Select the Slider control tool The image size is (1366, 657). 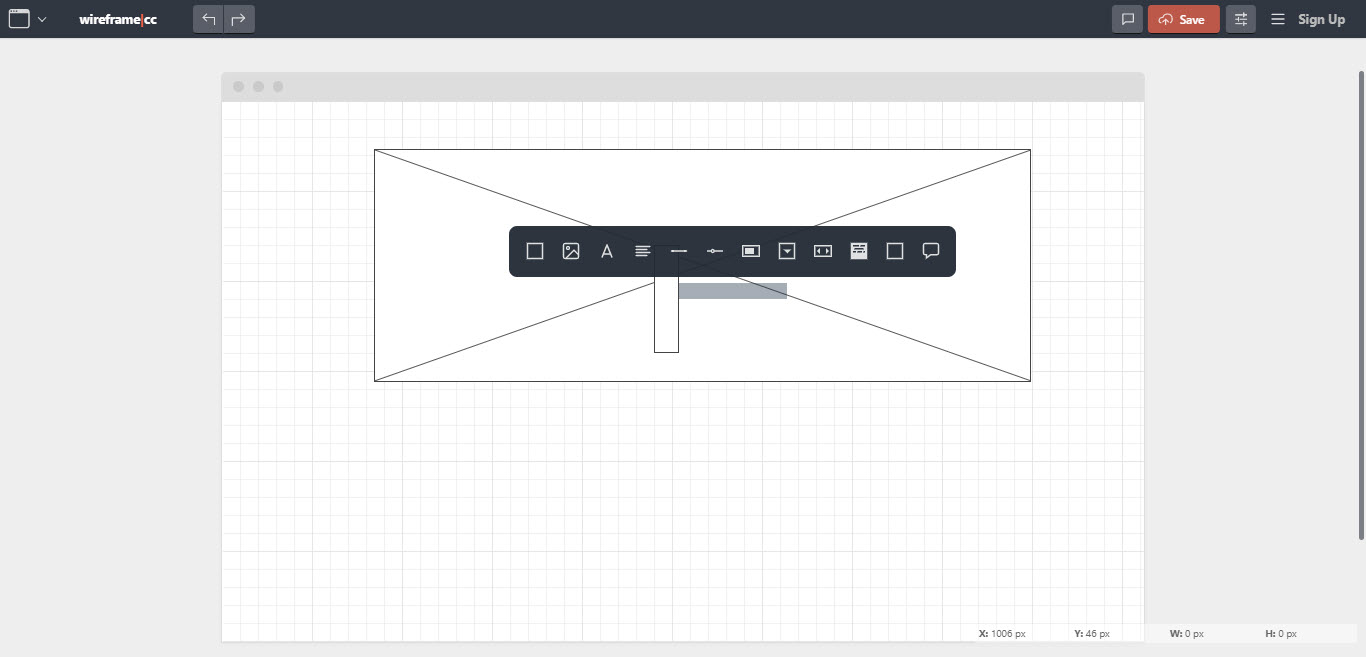714,251
